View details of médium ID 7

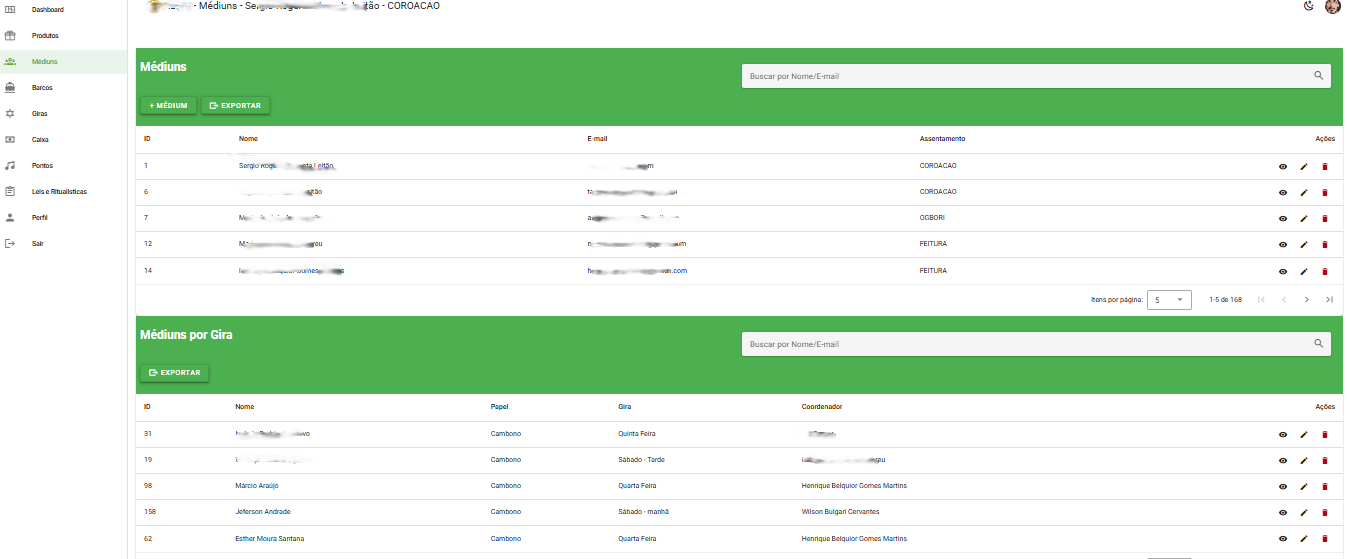coord(1283,219)
